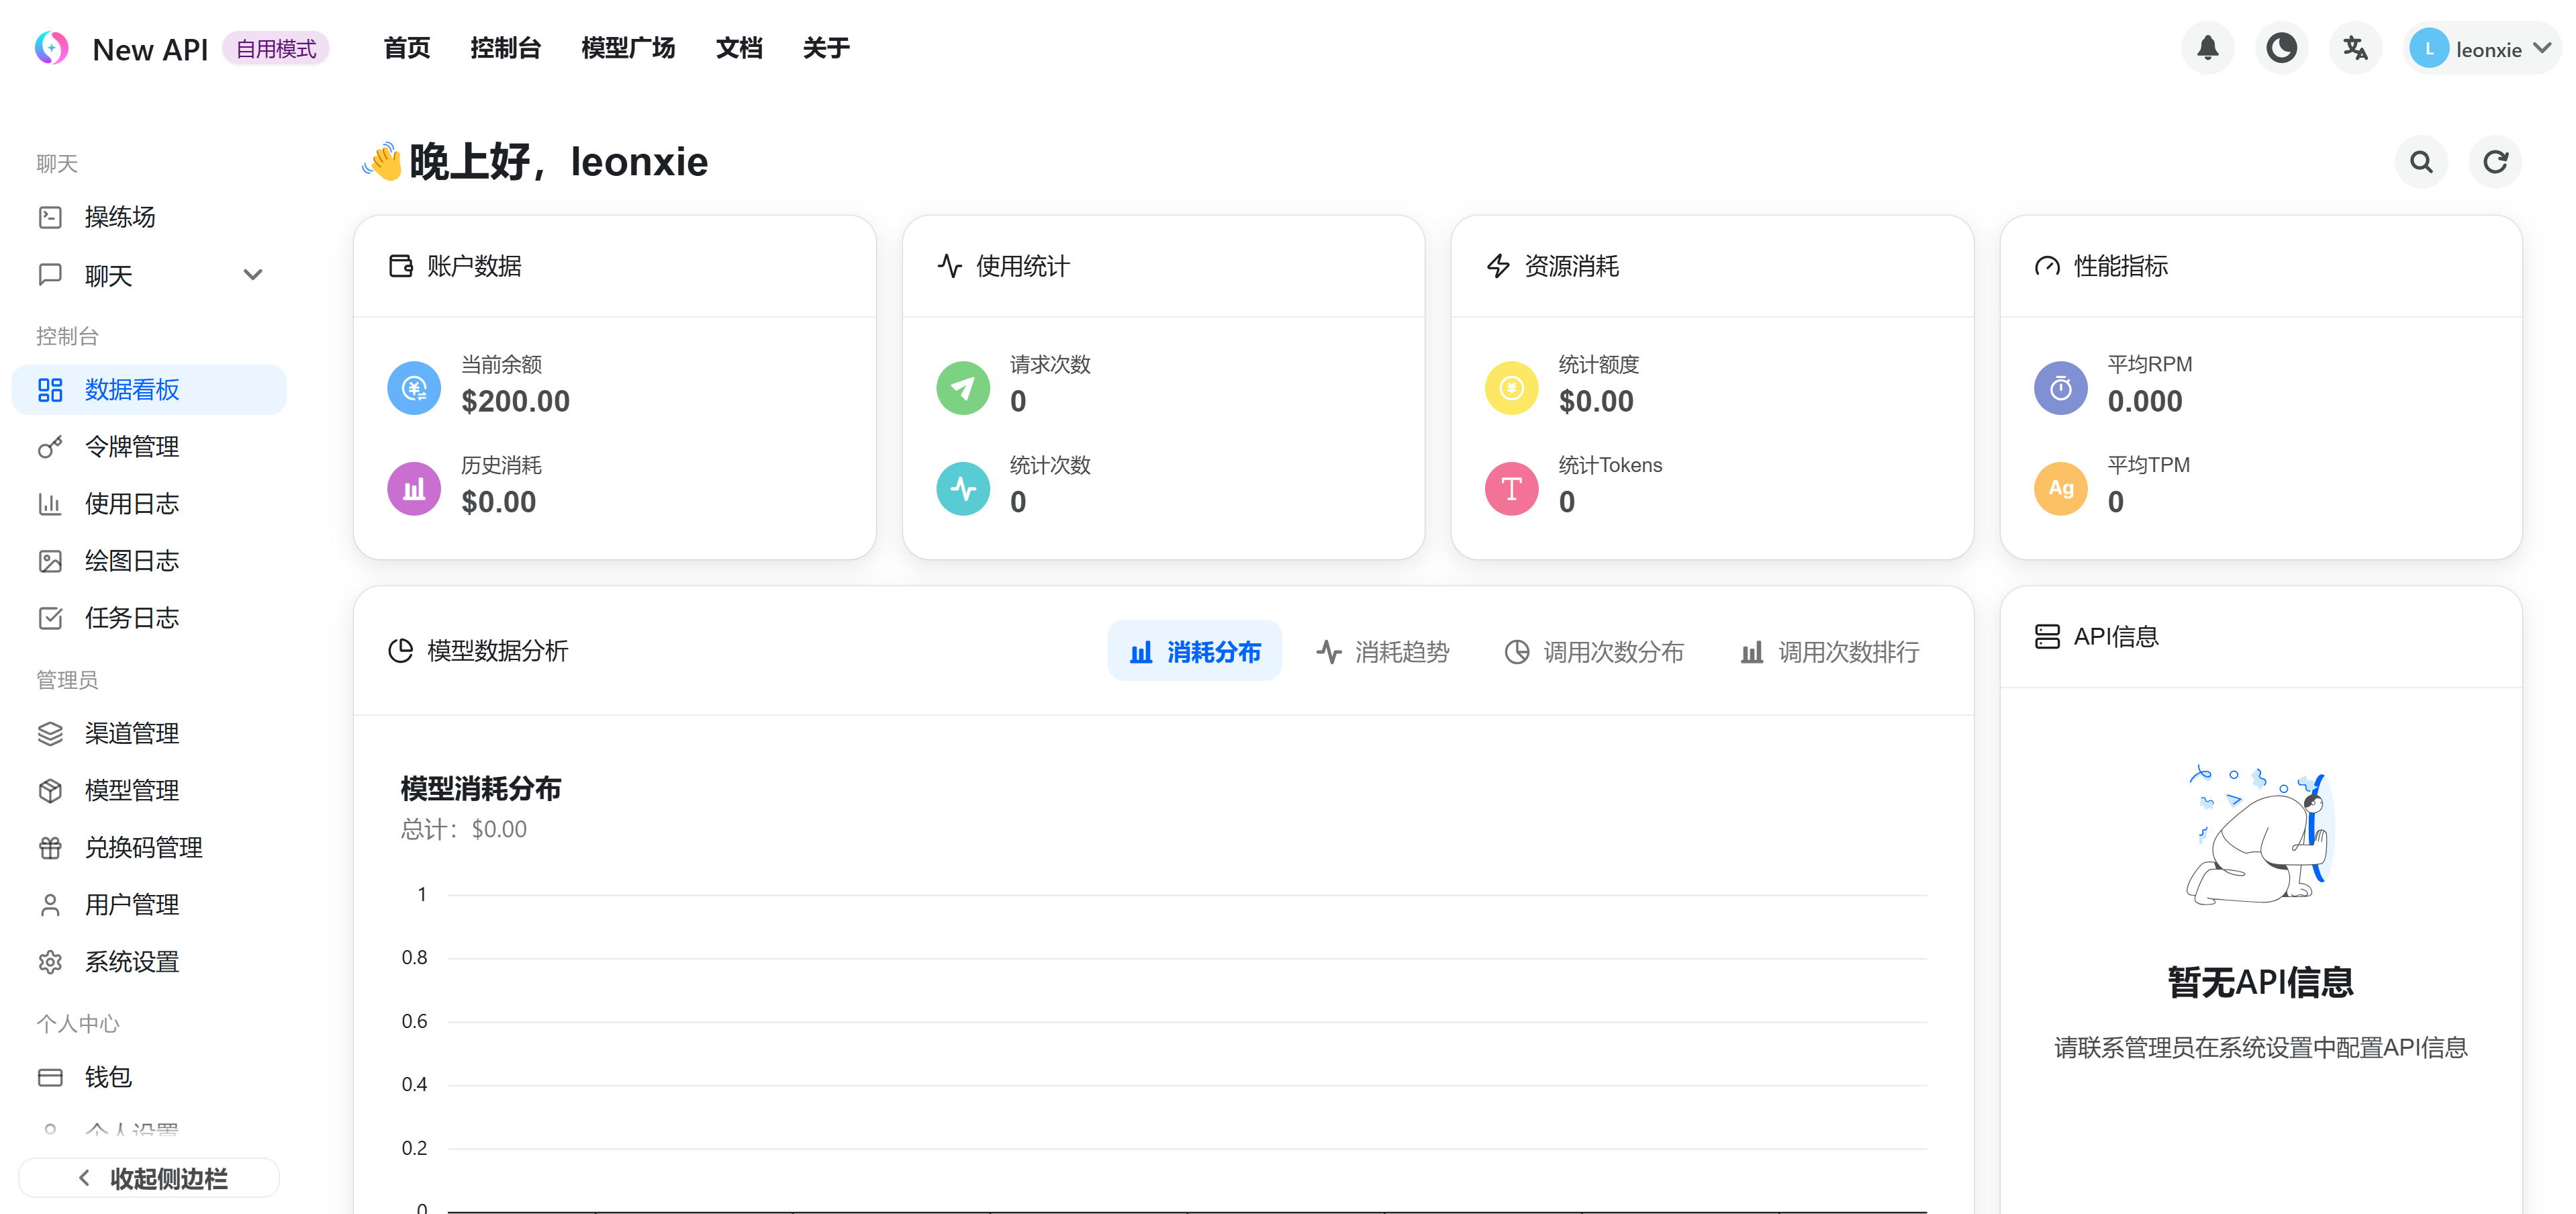The image size is (2576, 1214).
Task: Click the notification bell icon
Action: pyautogui.click(x=2207, y=48)
